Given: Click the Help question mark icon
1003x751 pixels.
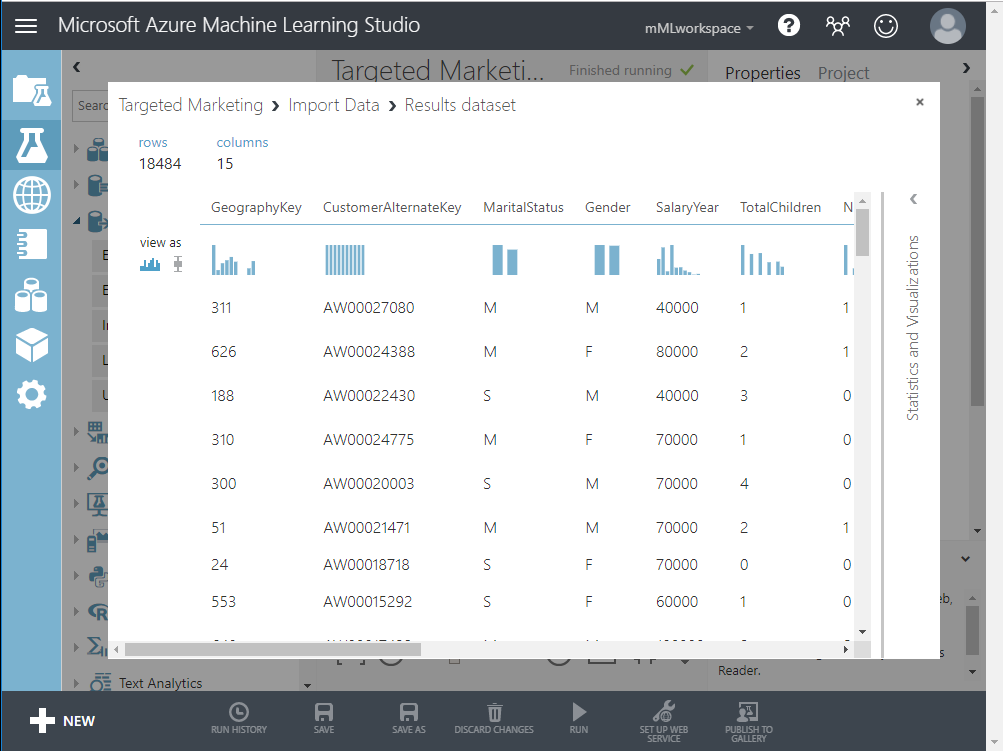Looking at the screenshot, I should (x=789, y=26).
